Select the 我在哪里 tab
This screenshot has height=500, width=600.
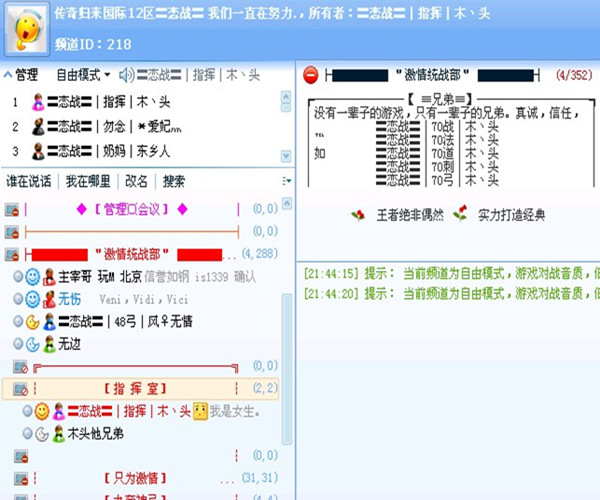pos(89,182)
